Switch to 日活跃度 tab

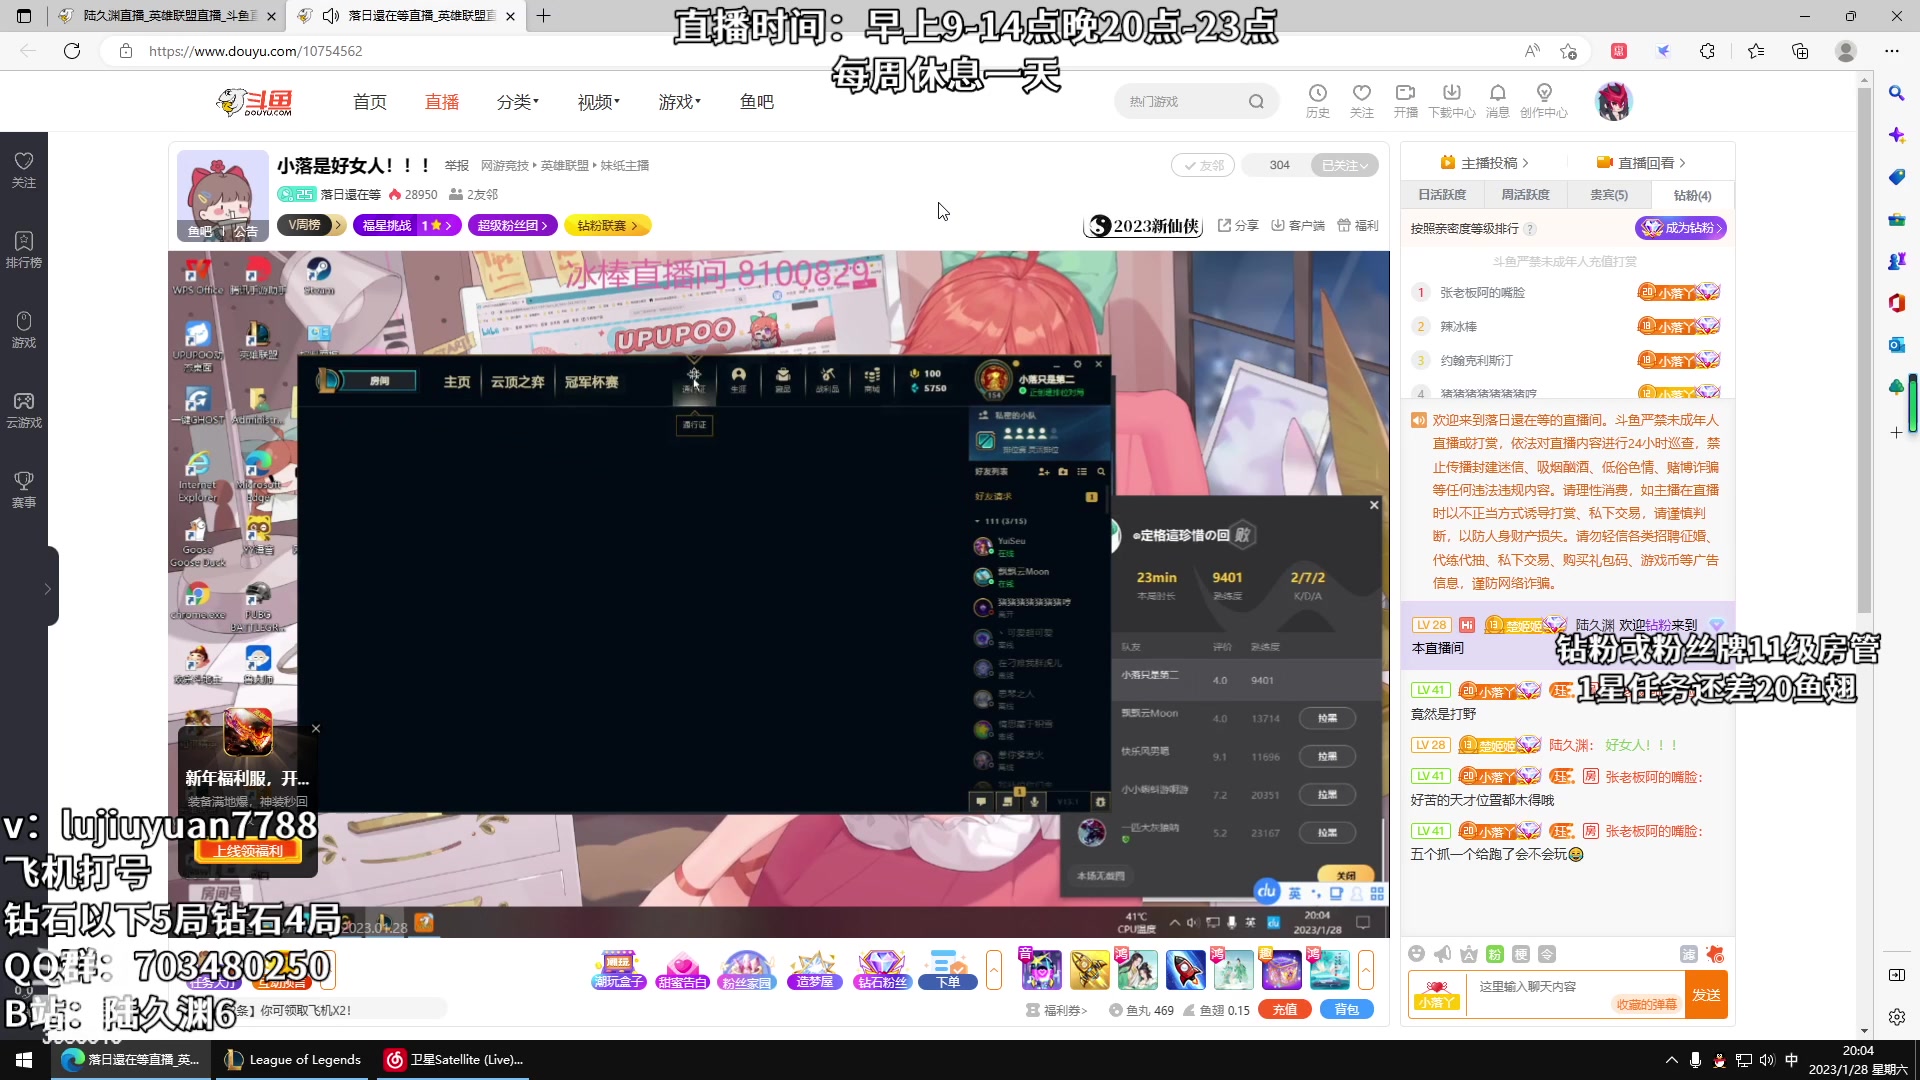pos(1442,195)
